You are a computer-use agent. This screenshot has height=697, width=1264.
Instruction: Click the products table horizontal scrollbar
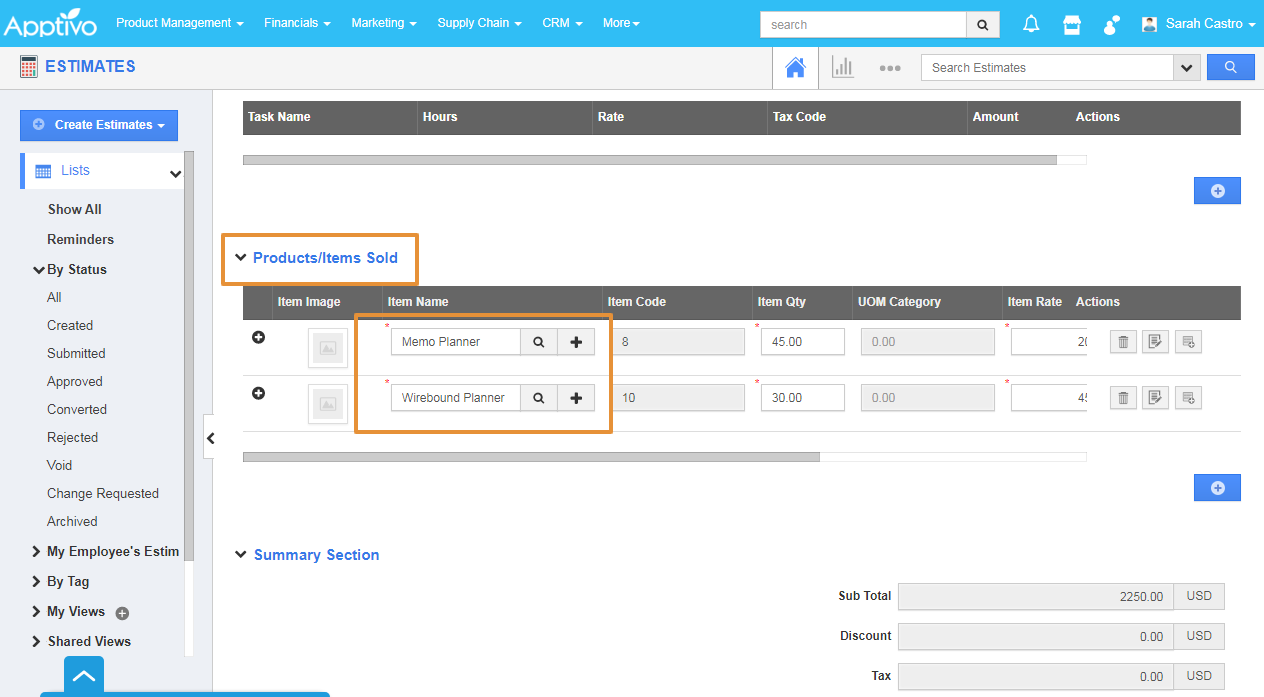[x=531, y=457]
